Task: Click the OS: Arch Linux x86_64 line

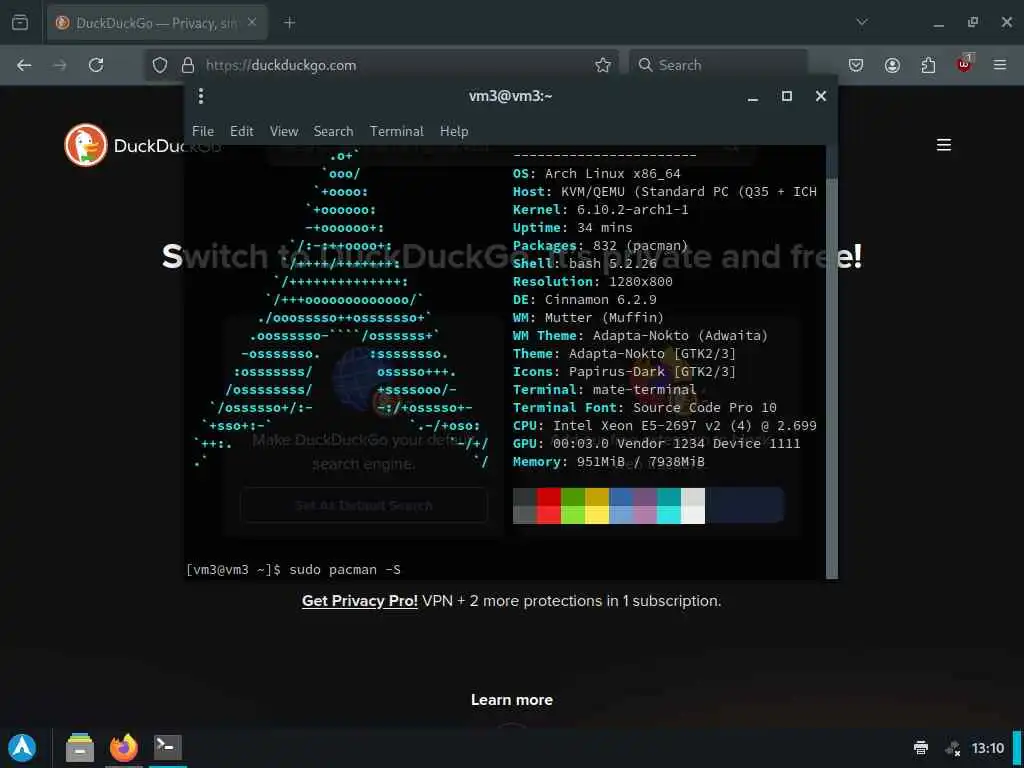Action: pos(596,174)
